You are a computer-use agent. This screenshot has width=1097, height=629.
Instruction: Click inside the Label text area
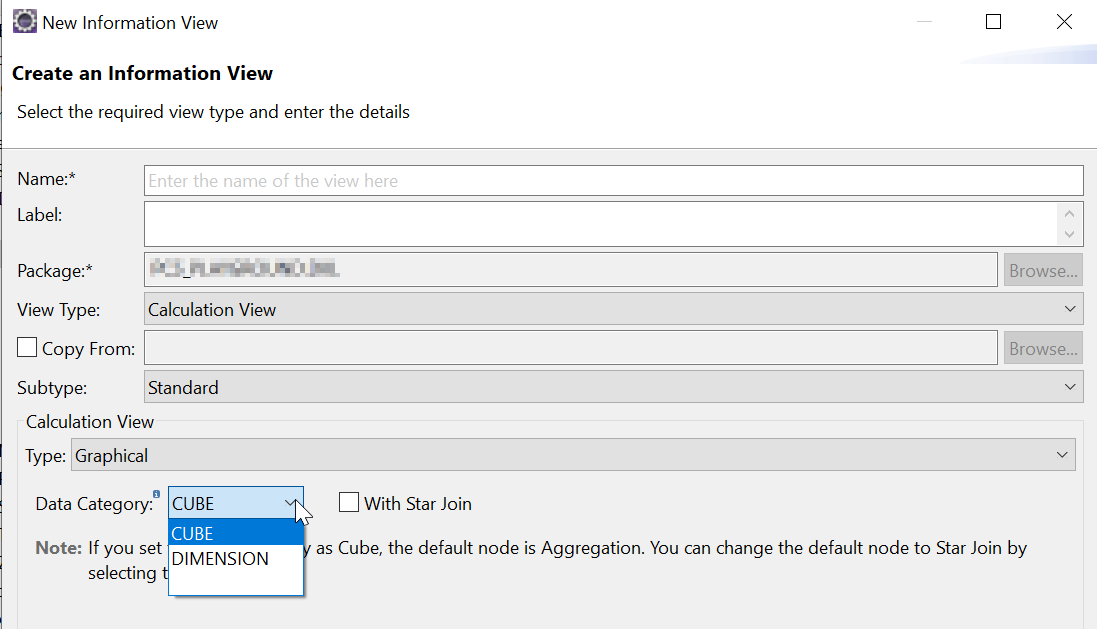(600, 223)
